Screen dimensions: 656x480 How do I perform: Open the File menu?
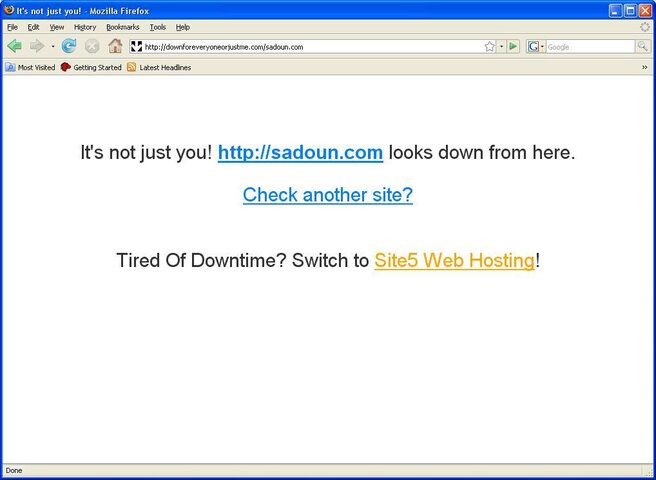pos(13,27)
